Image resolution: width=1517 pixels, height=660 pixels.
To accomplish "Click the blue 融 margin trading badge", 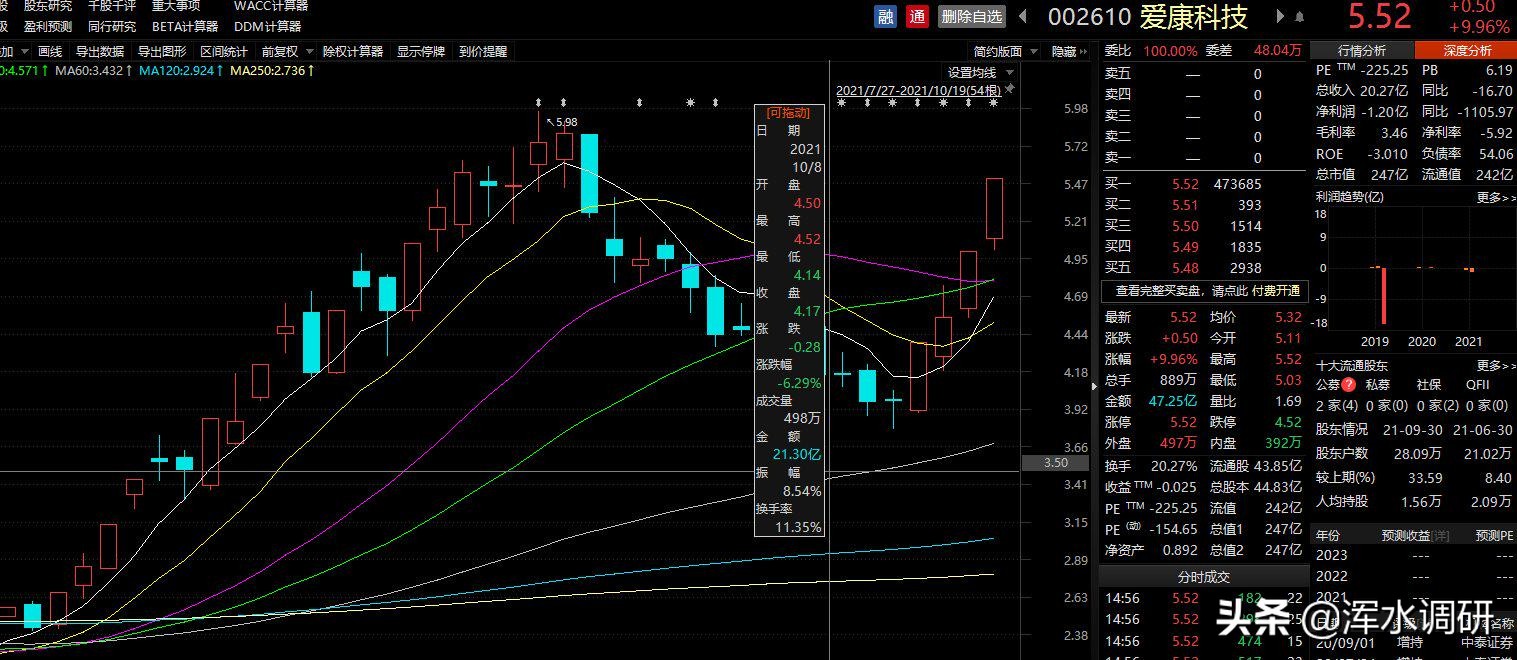I will pos(886,16).
